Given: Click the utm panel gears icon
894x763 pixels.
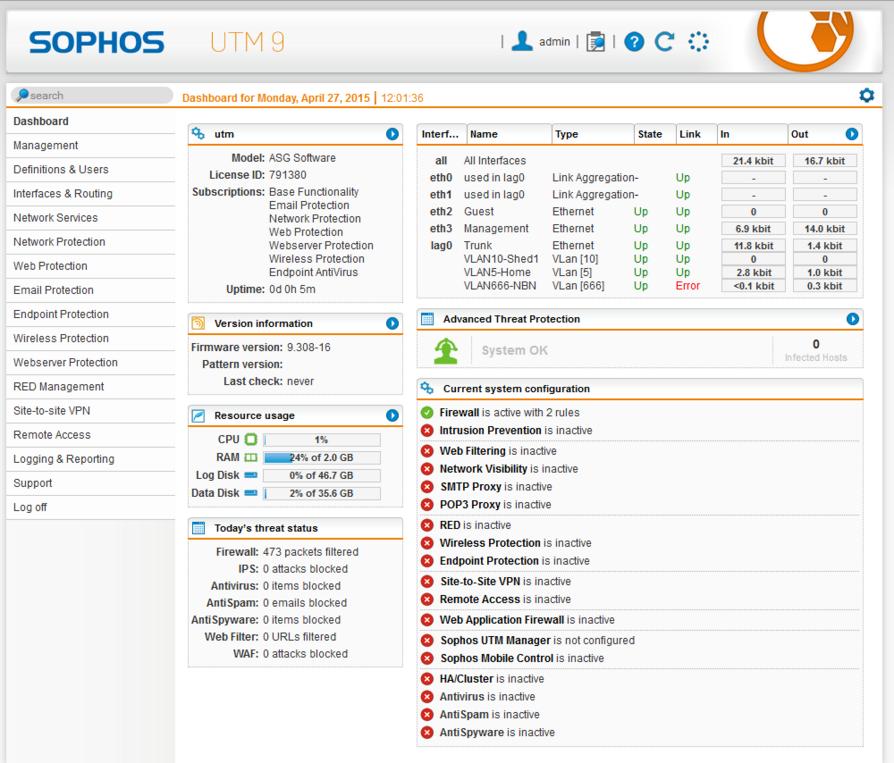Looking at the screenshot, I should click(198, 133).
